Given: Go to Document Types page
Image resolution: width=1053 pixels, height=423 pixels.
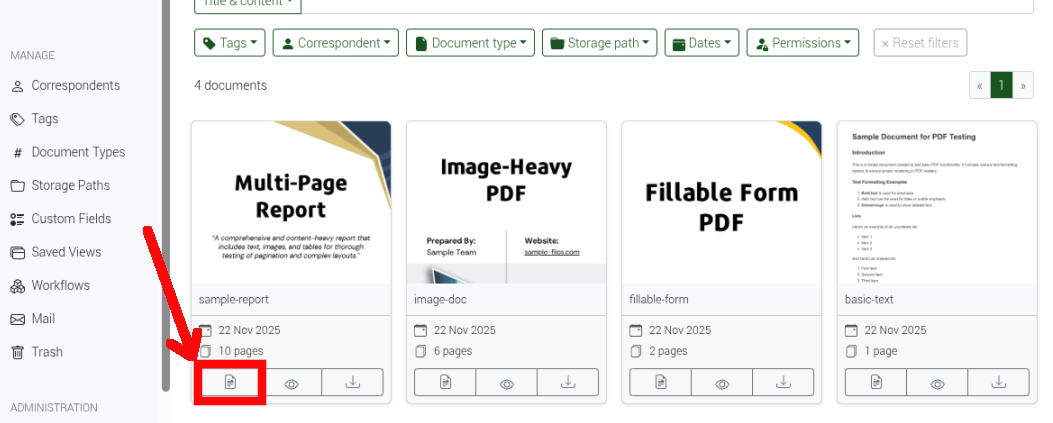Looking at the screenshot, I should [68, 152].
